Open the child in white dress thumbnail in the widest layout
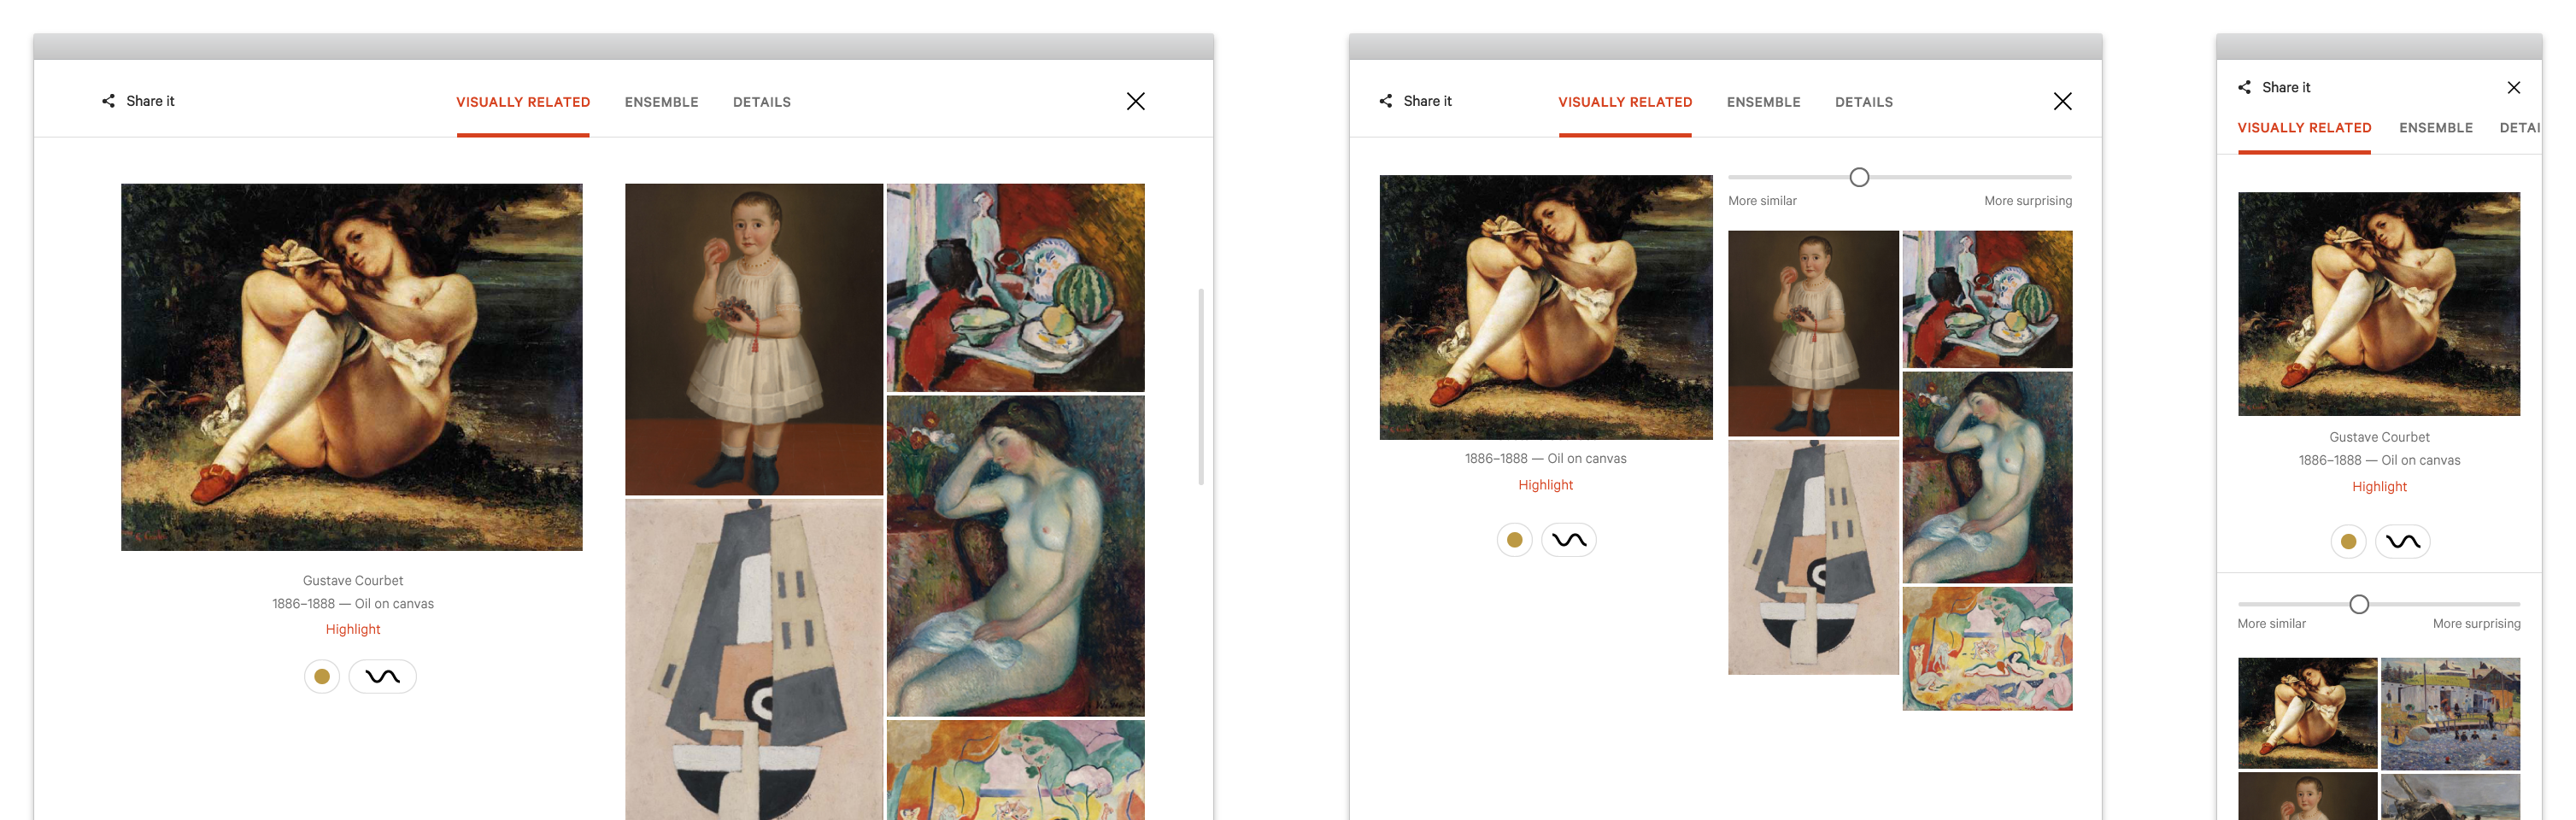Image resolution: width=2576 pixels, height=820 pixels. [x=754, y=339]
